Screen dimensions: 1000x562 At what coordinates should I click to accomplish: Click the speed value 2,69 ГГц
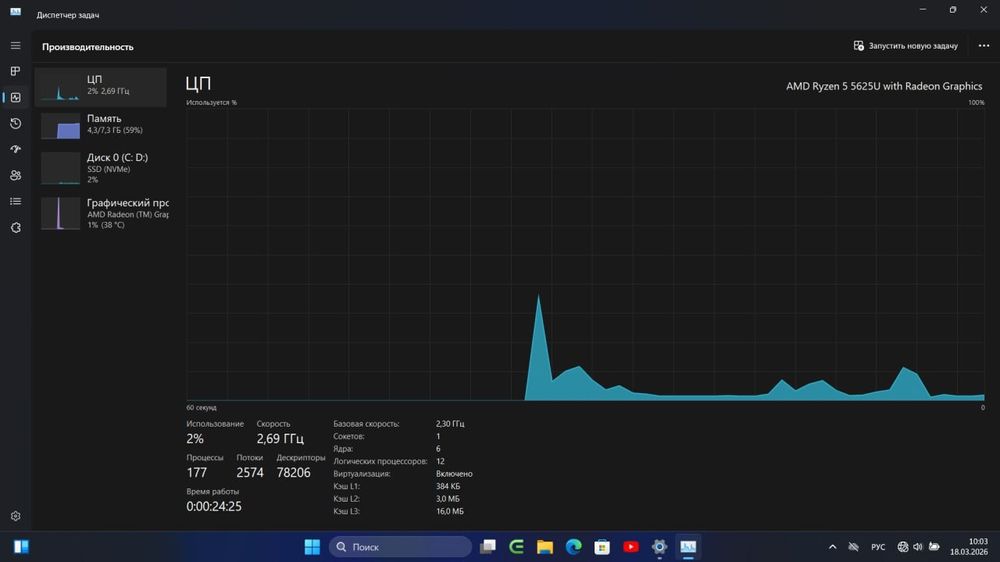click(x=280, y=438)
